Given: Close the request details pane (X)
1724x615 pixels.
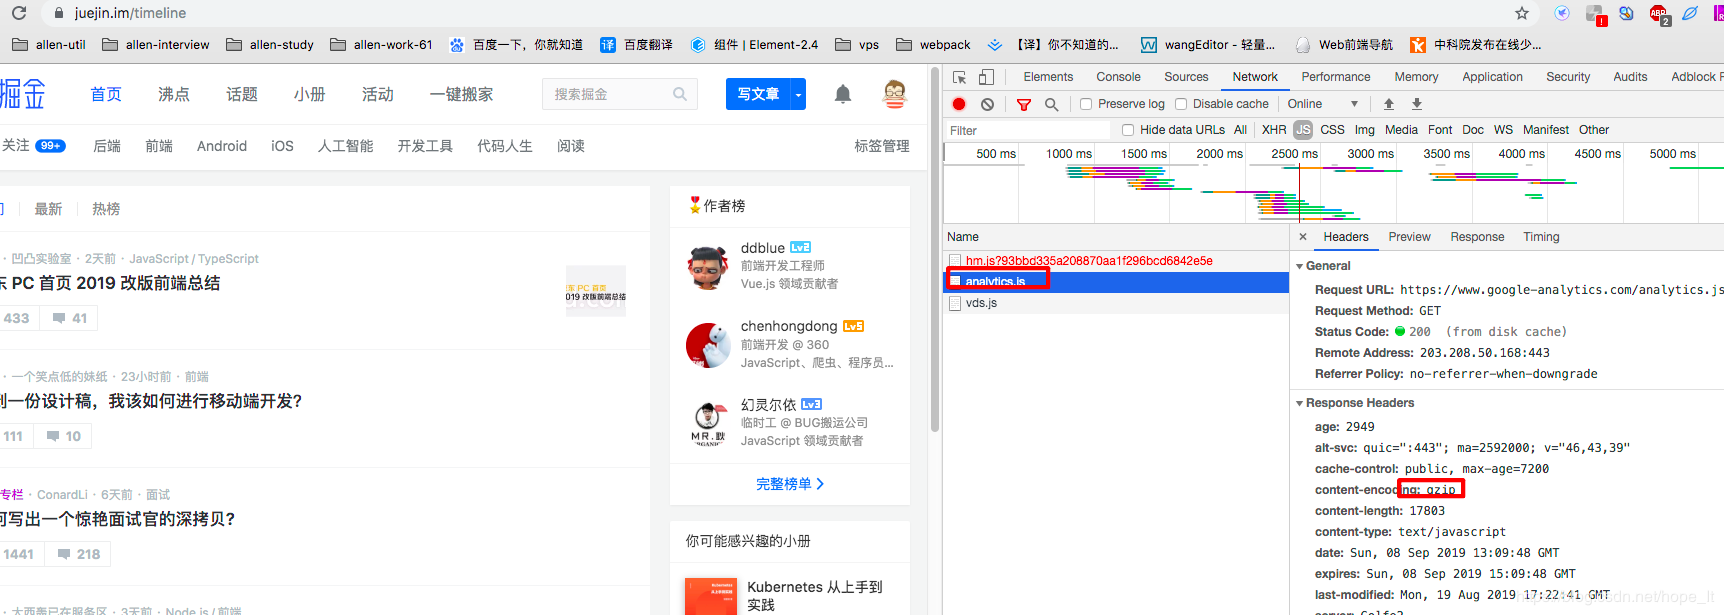Looking at the screenshot, I should (1303, 237).
